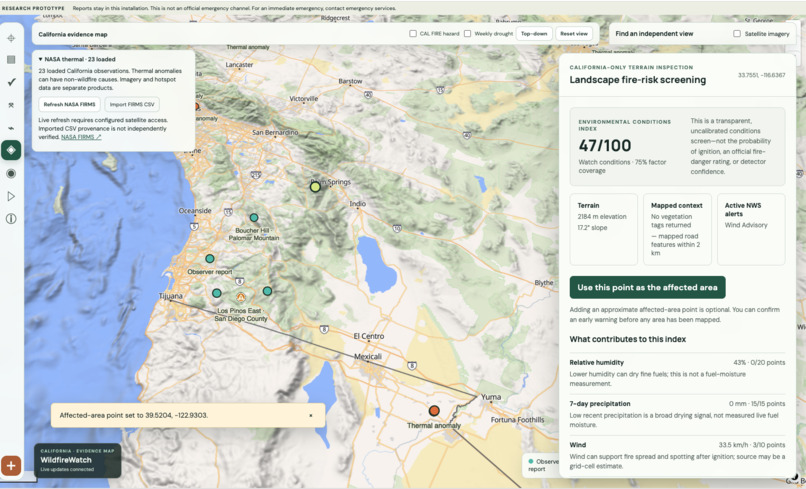Click the Find an independent view label

point(654,33)
